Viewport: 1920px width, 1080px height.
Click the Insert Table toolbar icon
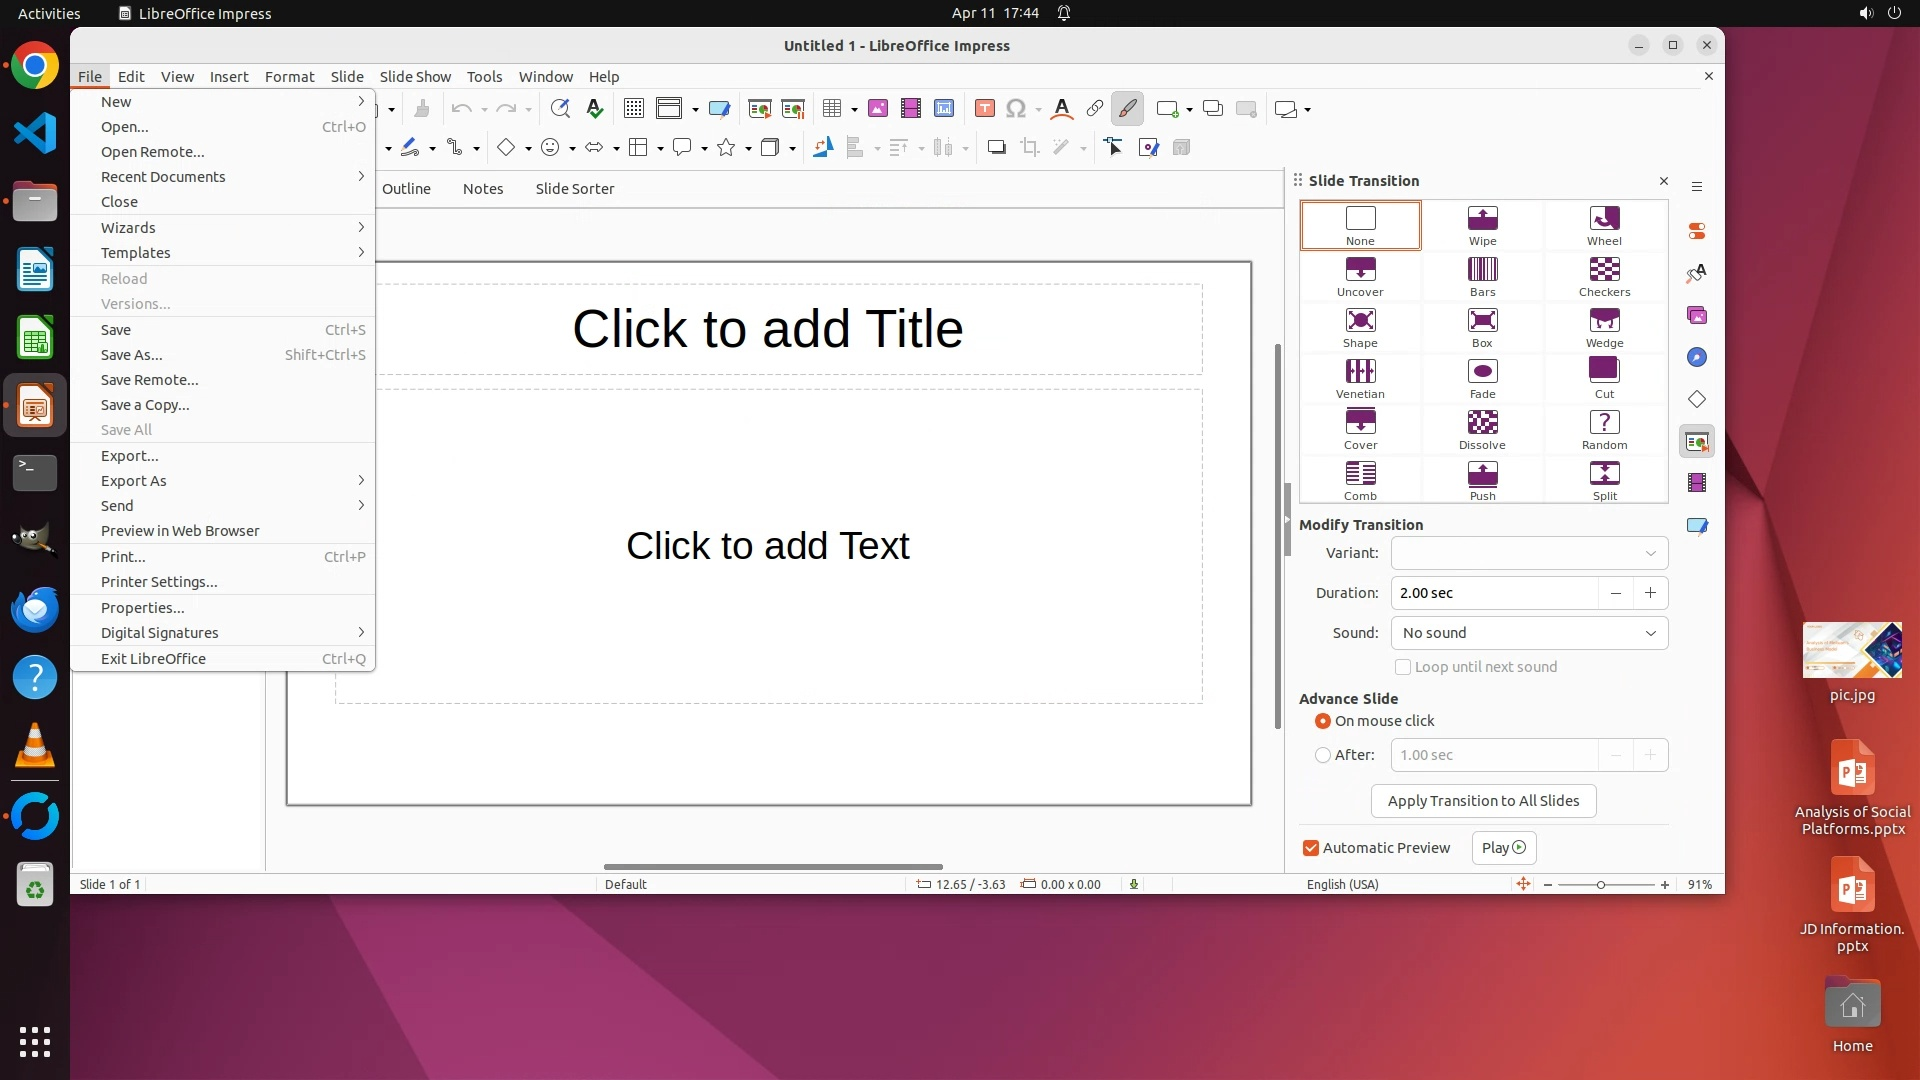point(832,109)
